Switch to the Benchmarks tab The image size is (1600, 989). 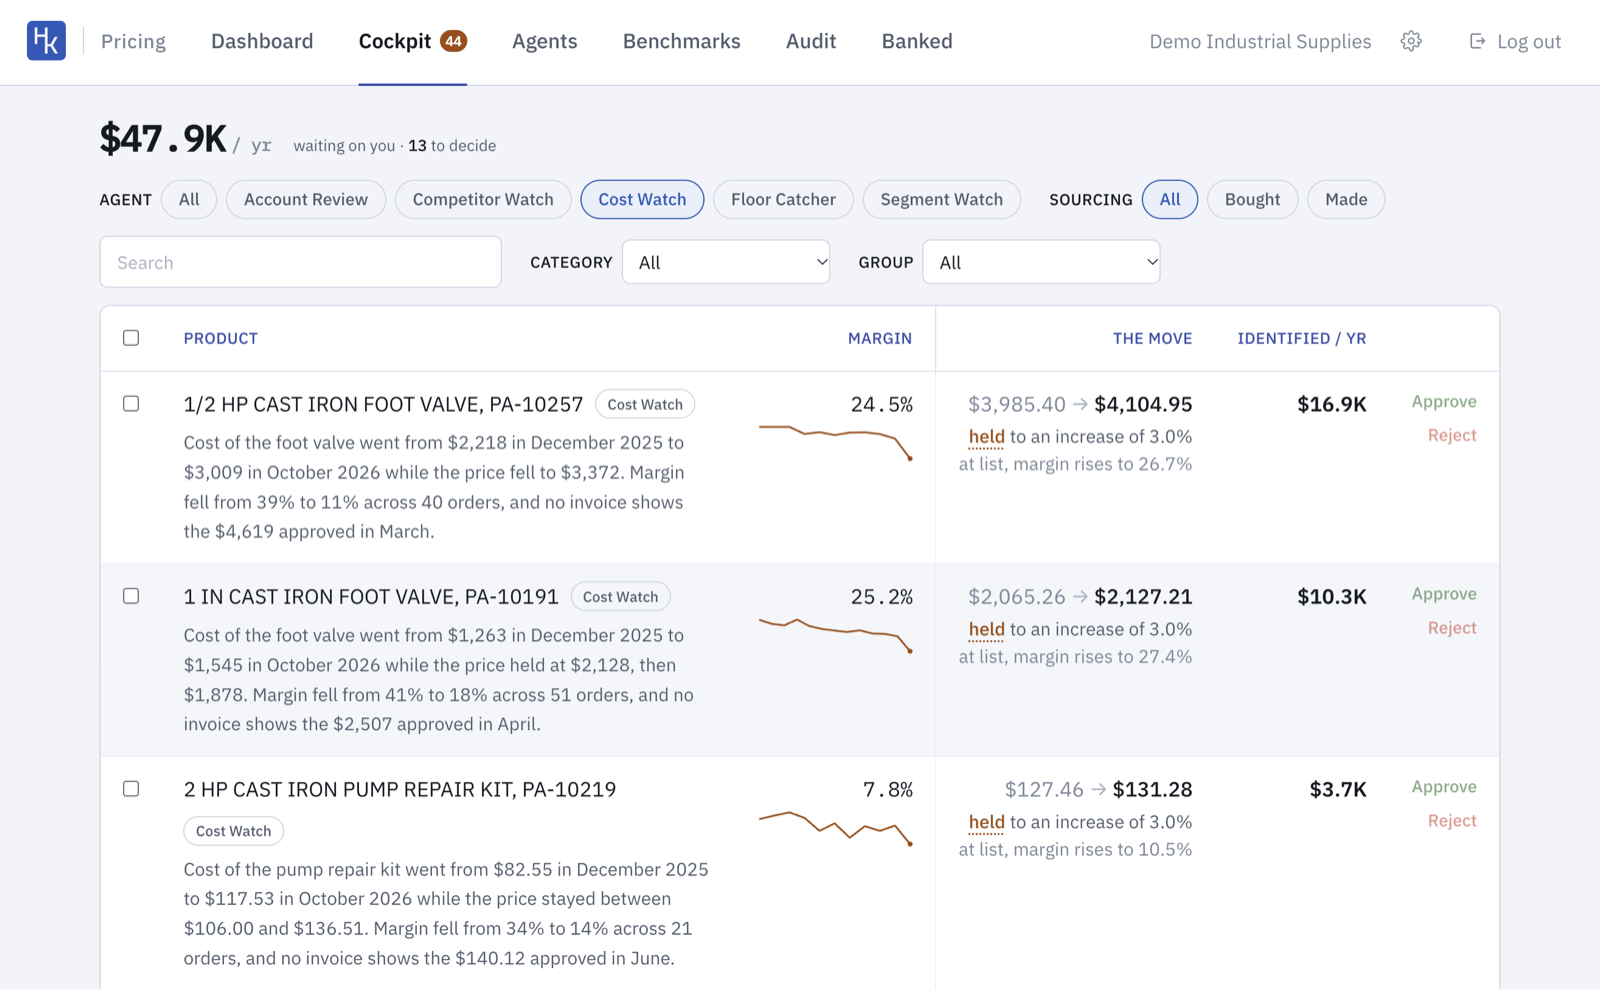pos(682,41)
